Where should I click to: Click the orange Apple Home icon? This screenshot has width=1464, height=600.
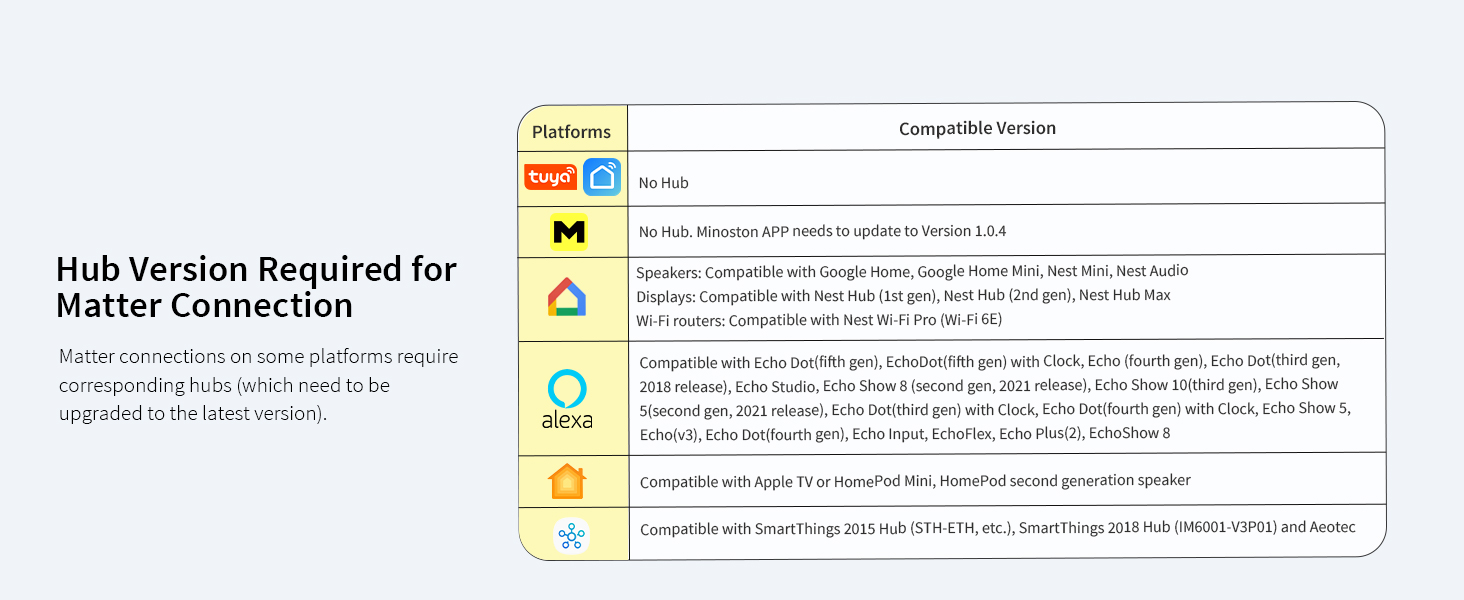tap(567, 481)
